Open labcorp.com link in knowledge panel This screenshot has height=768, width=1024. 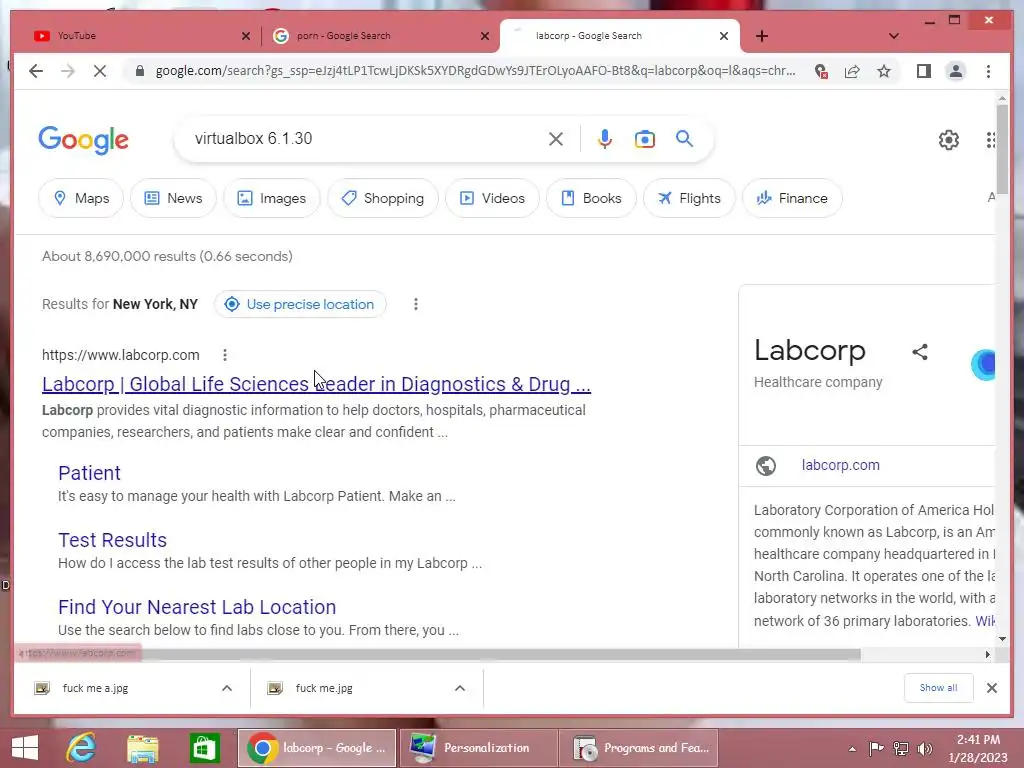click(x=840, y=465)
